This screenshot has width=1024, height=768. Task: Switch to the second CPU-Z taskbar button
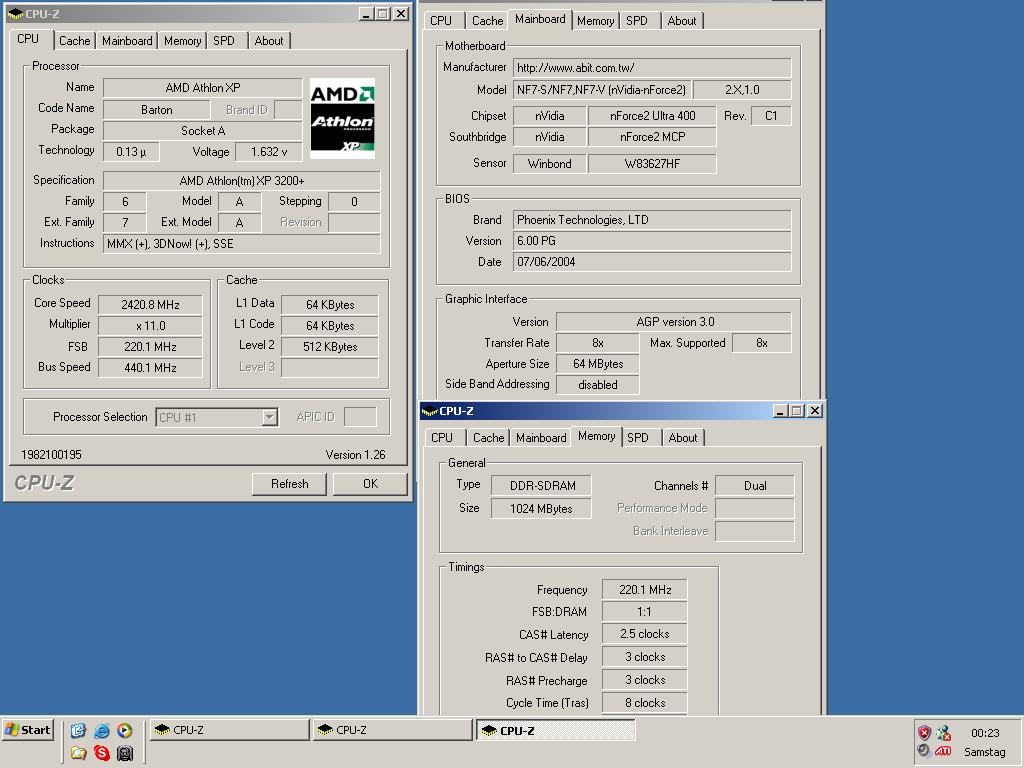392,730
